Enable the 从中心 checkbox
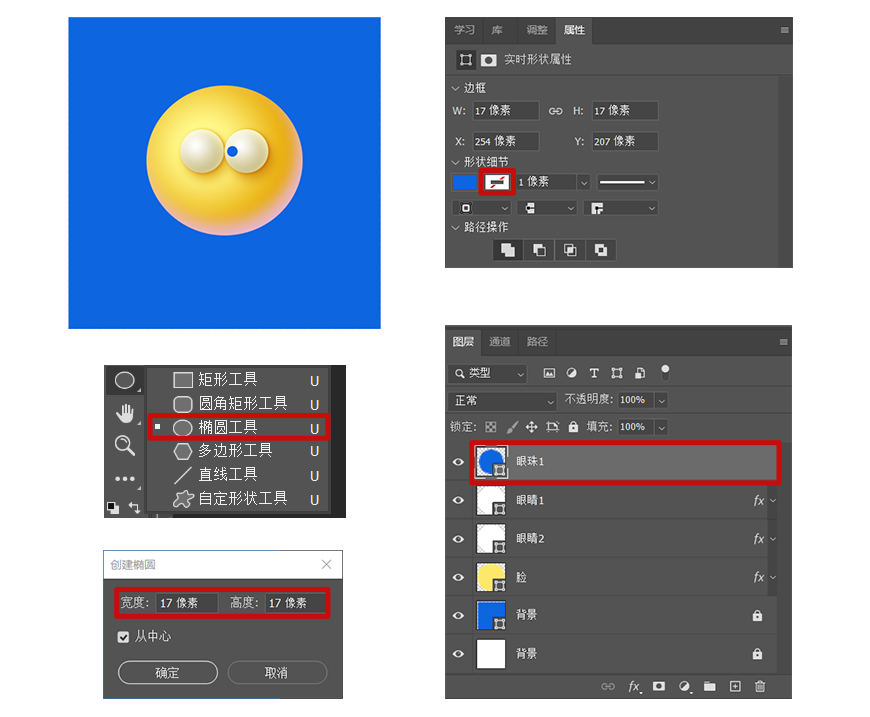Image resolution: width=870 pixels, height=717 pixels. 123,637
